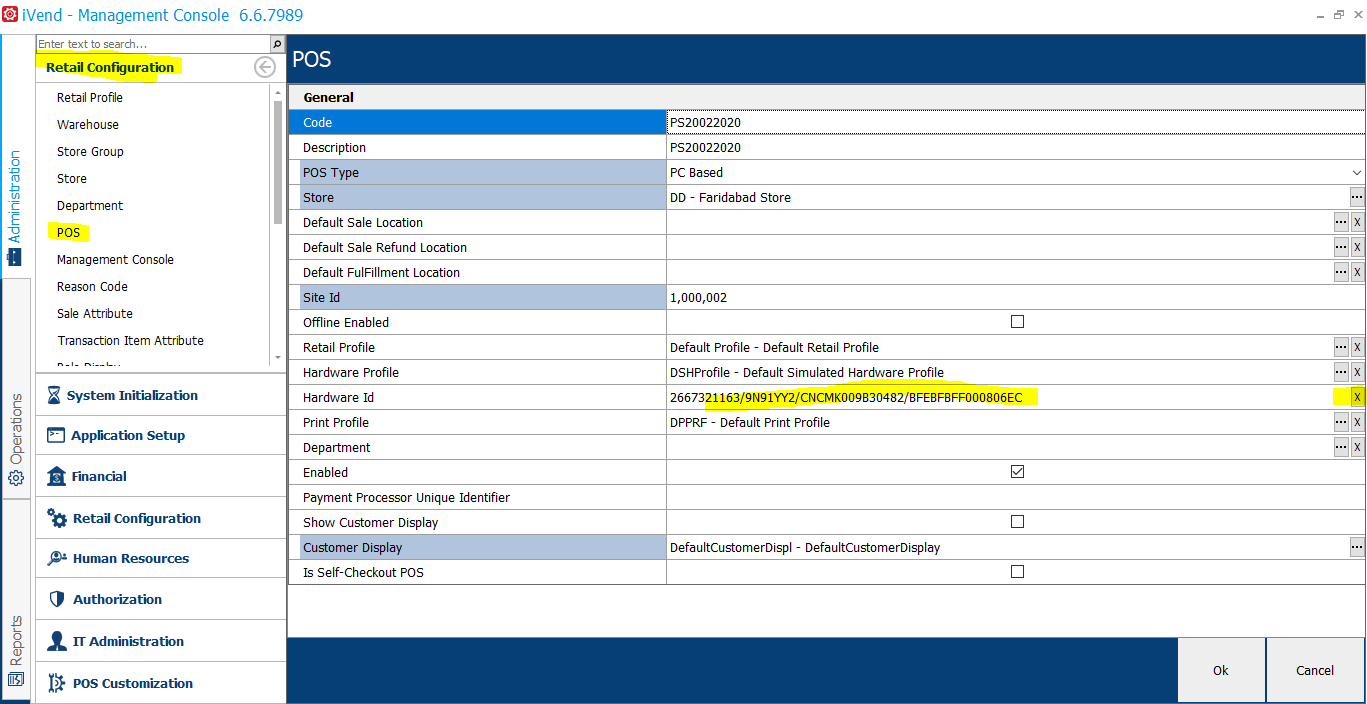This screenshot has width=1367, height=704.
Task: Select Store in the navigation list
Action: coord(72,179)
